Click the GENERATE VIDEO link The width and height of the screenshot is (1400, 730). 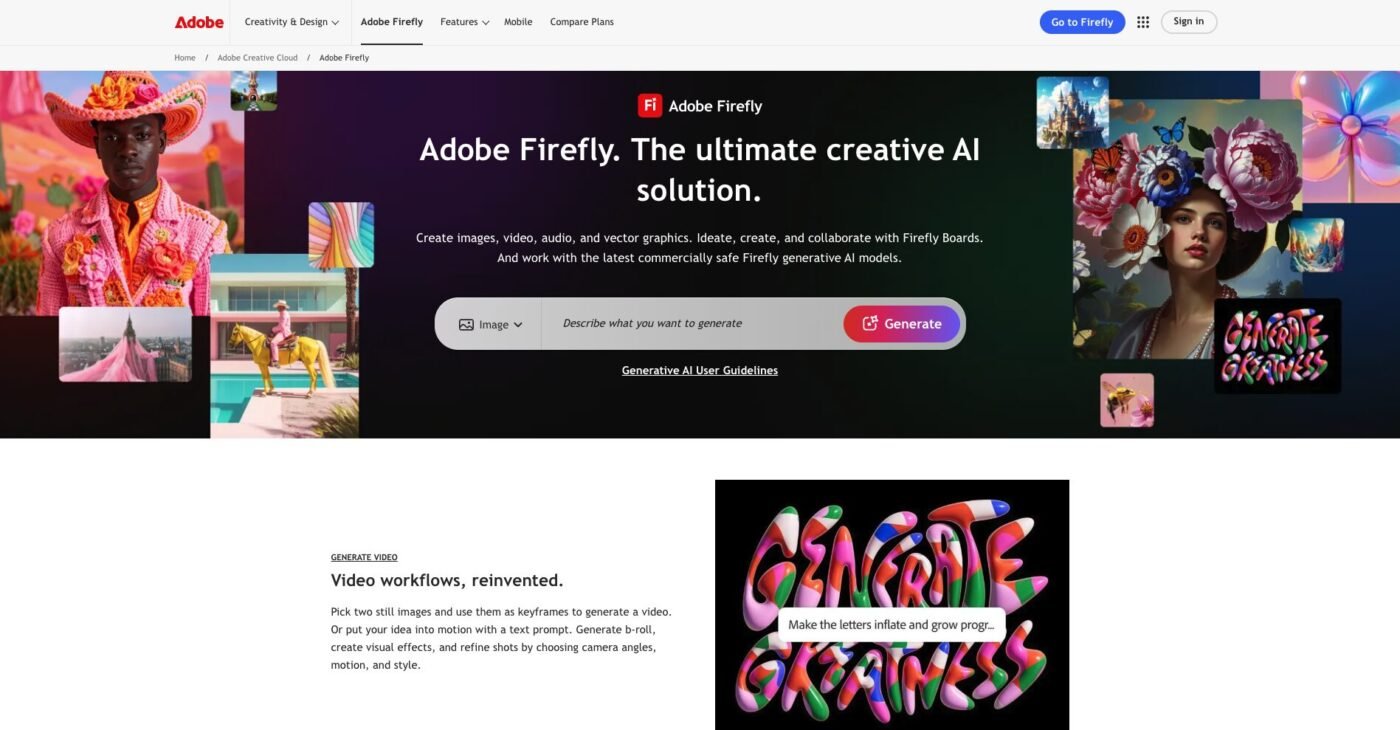pos(364,557)
